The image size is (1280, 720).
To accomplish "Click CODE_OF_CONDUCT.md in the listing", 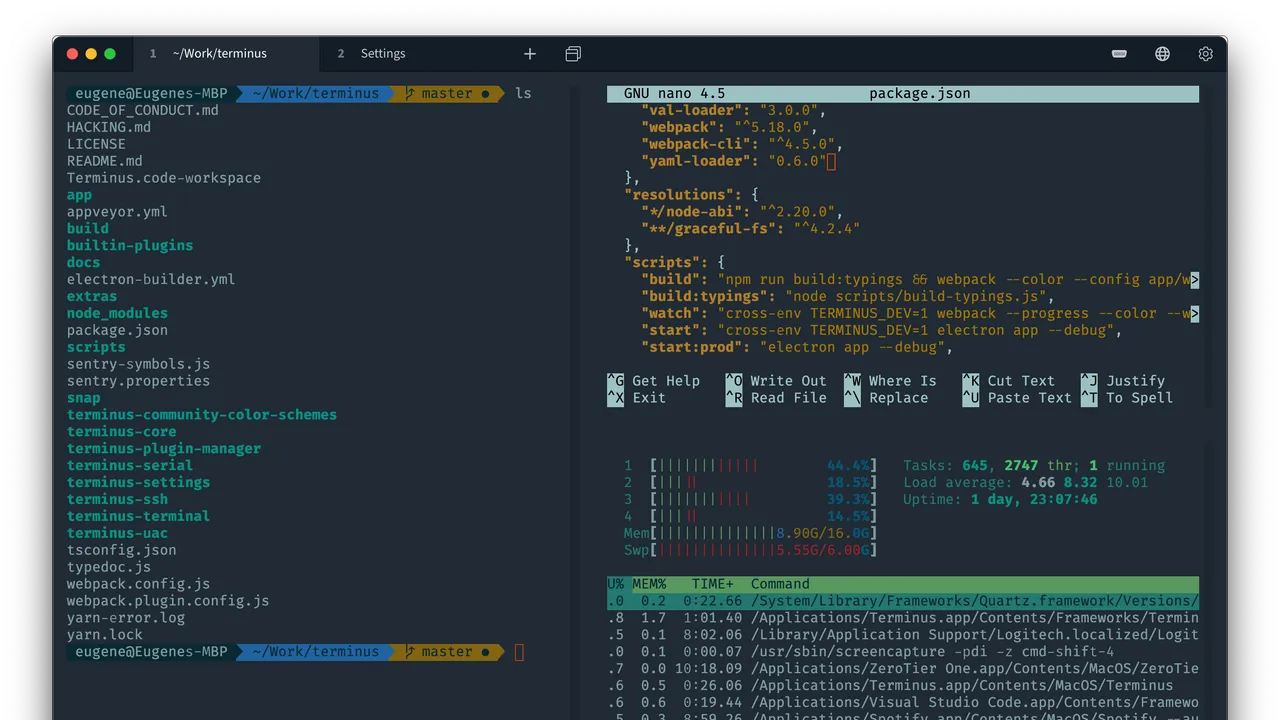I will [x=142, y=110].
